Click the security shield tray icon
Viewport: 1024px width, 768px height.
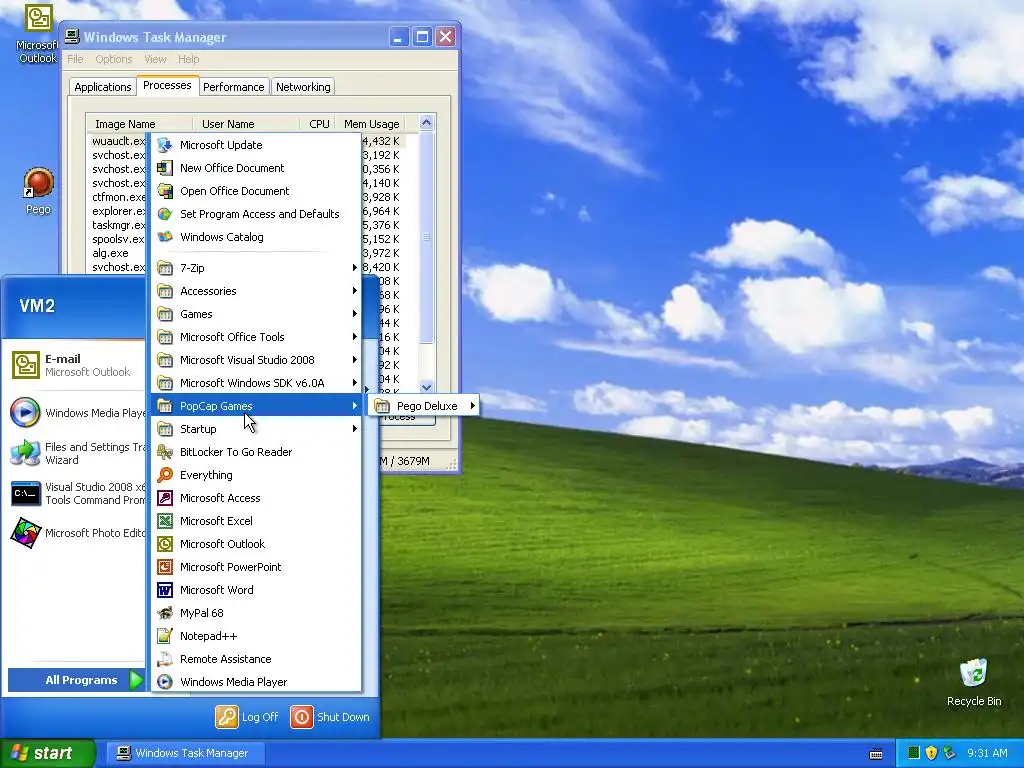click(x=931, y=753)
